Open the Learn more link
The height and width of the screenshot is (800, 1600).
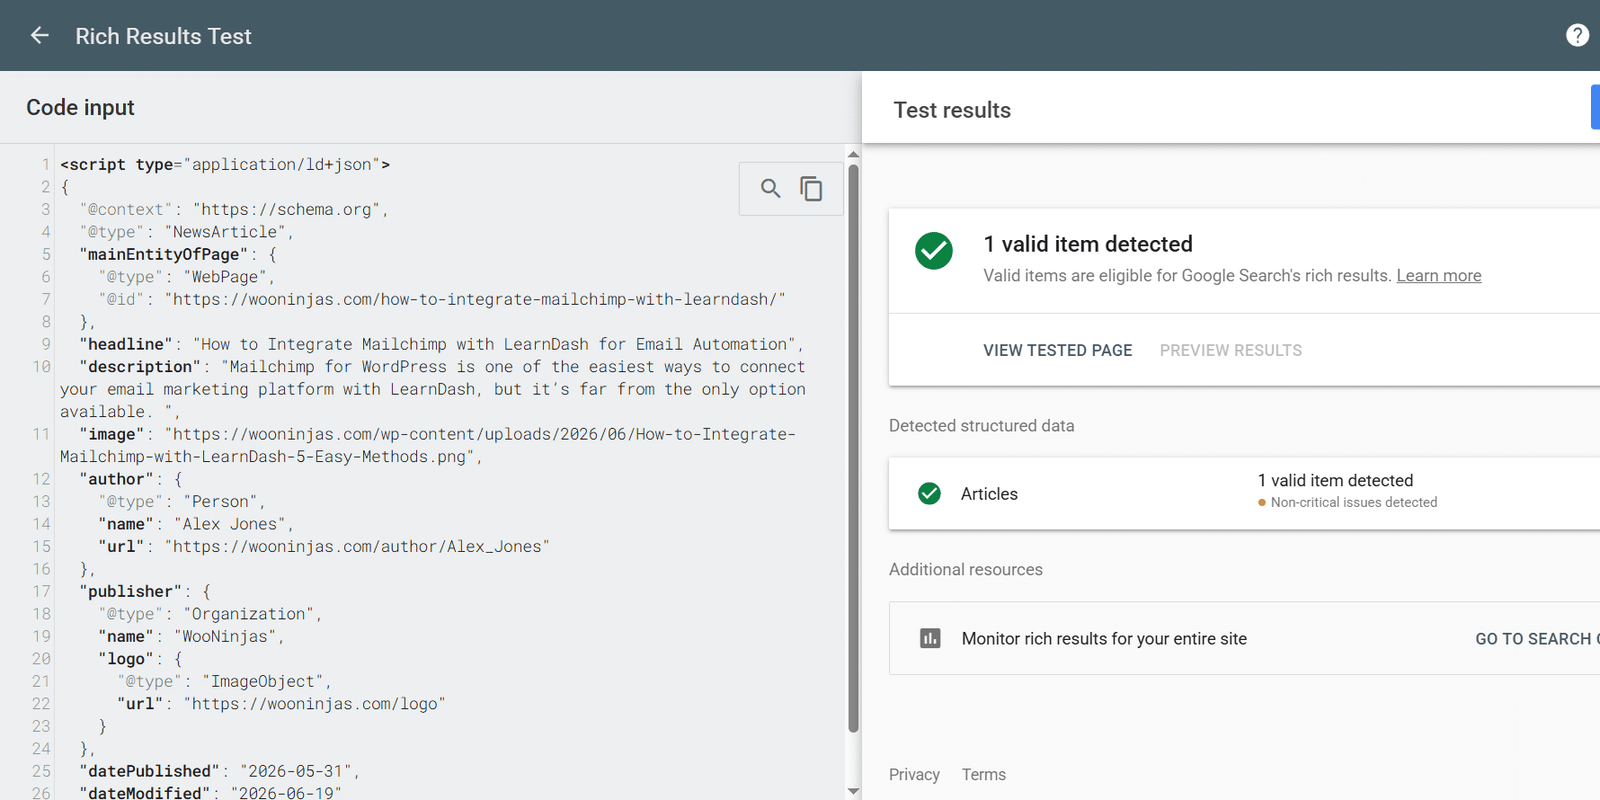coord(1438,276)
